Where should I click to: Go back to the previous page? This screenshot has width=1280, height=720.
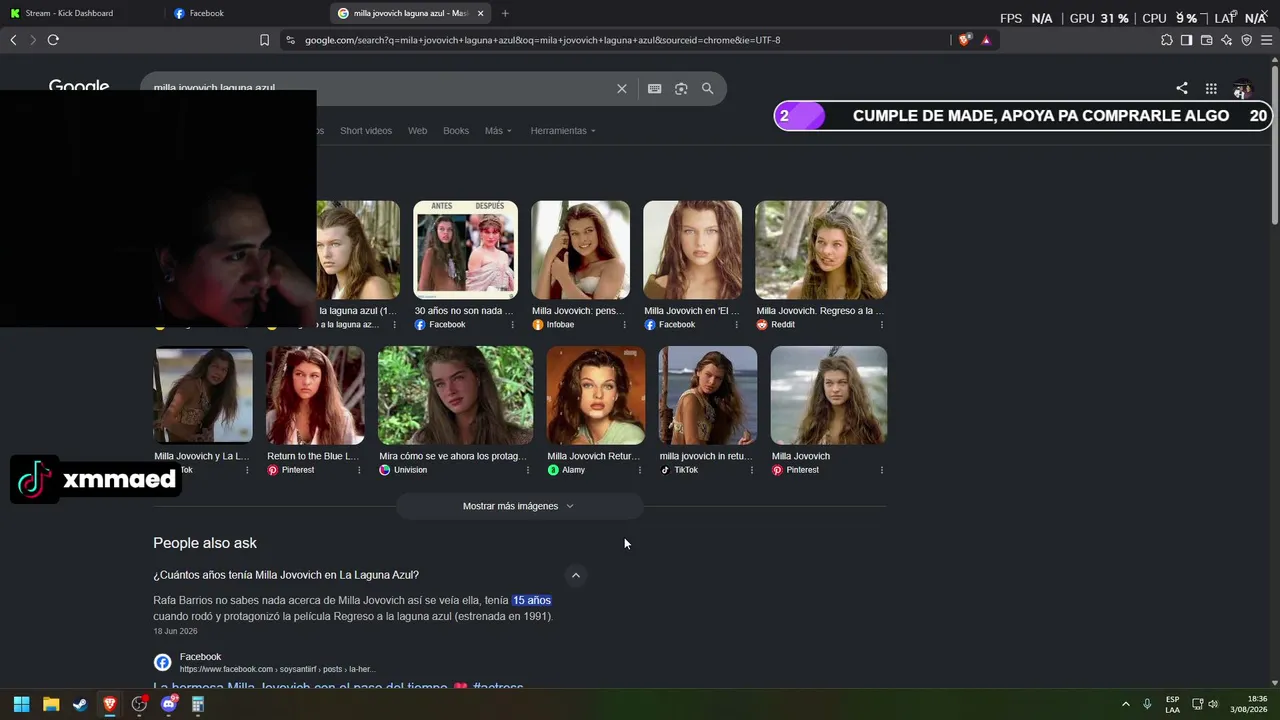(13, 40)
